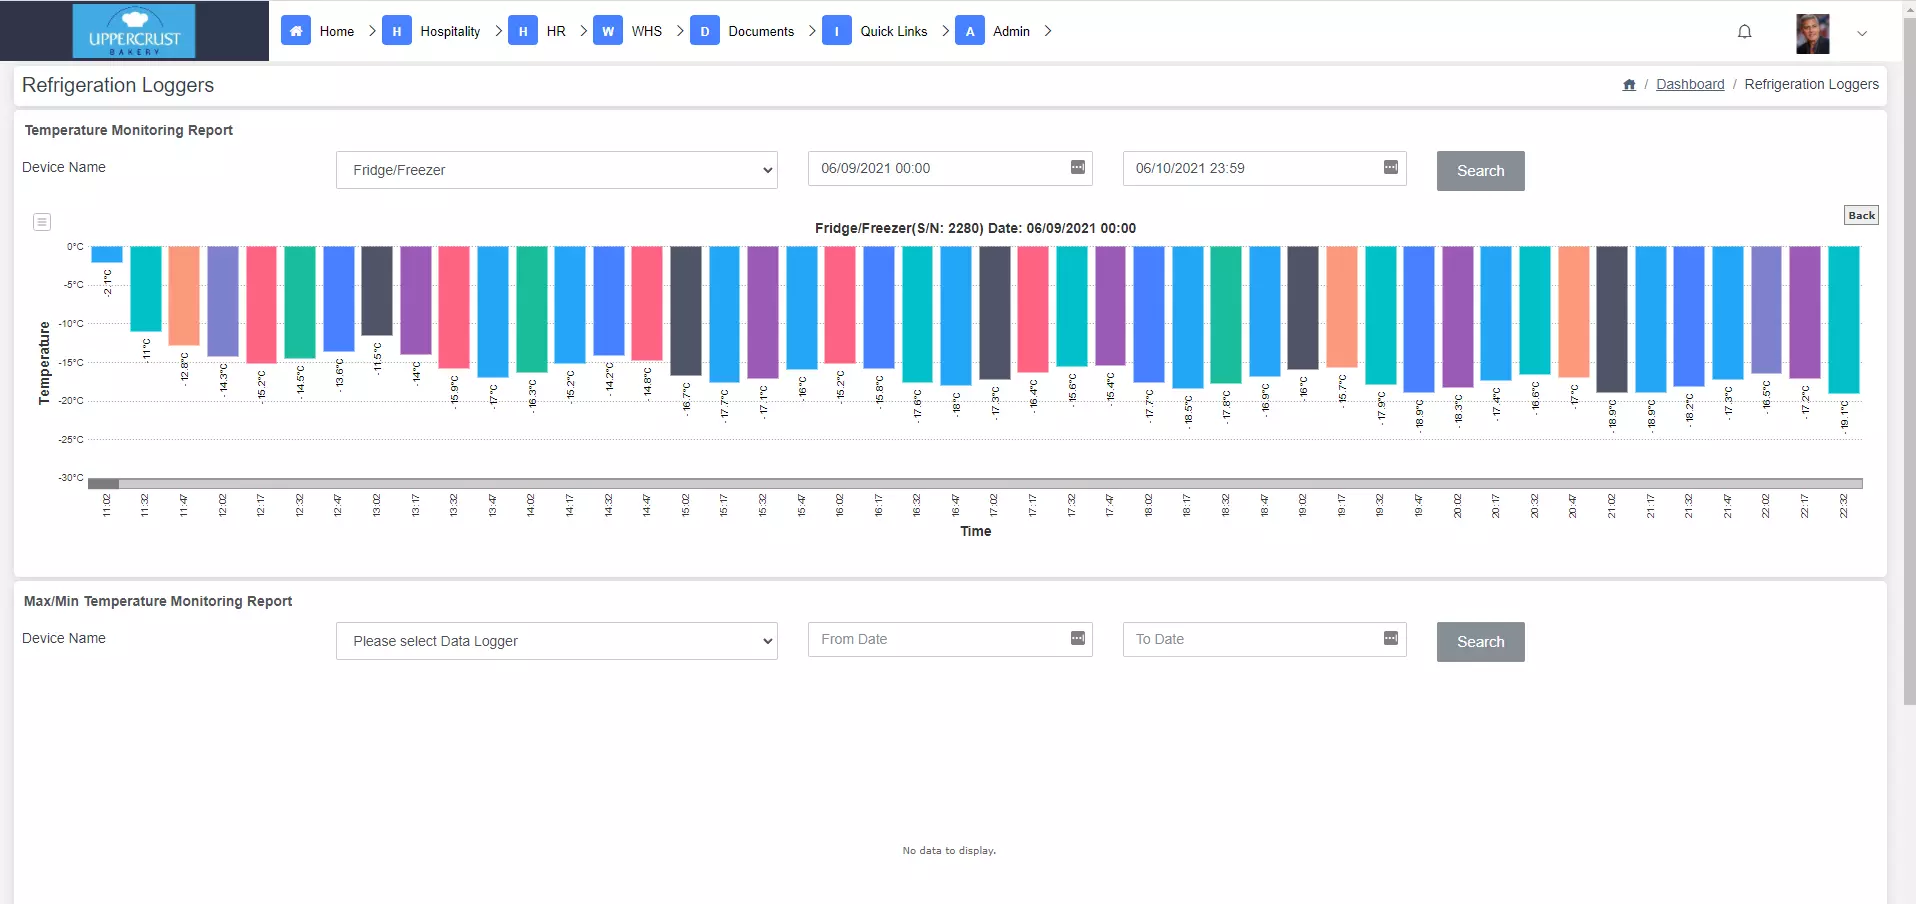Open the chart export hamburger menu

click(41, 221)
